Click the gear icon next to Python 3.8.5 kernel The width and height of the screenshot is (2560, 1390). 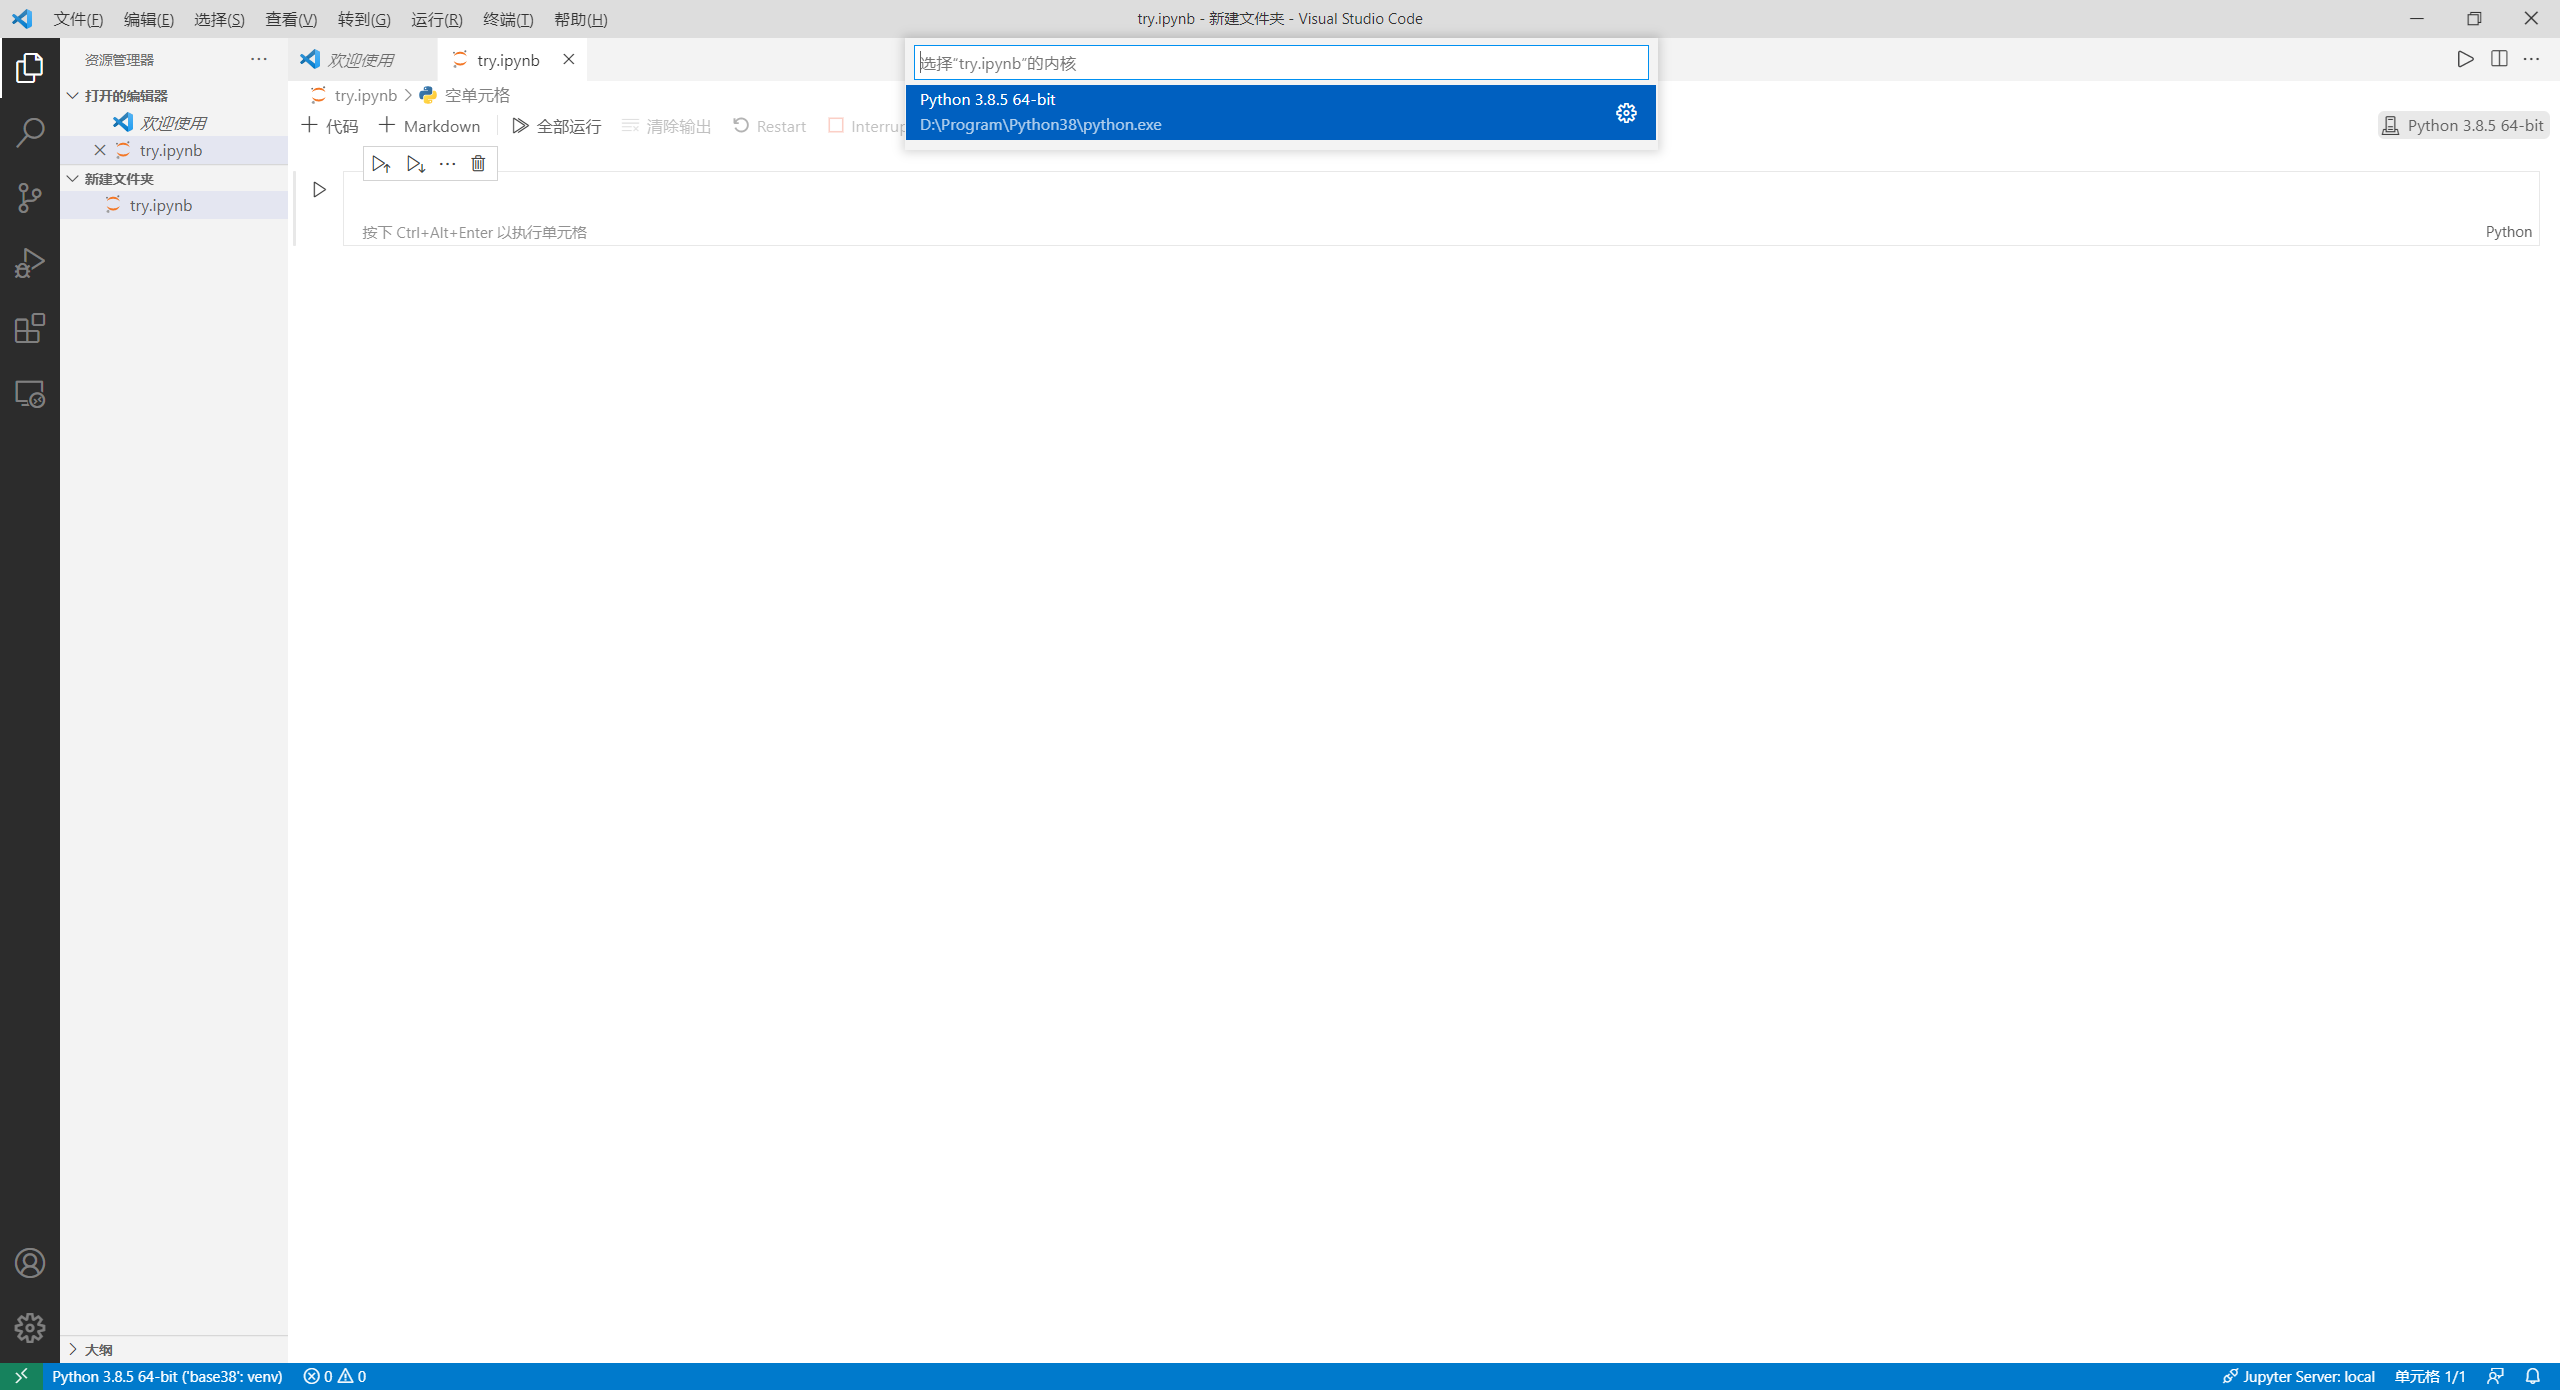click(x=1625, y=112)
